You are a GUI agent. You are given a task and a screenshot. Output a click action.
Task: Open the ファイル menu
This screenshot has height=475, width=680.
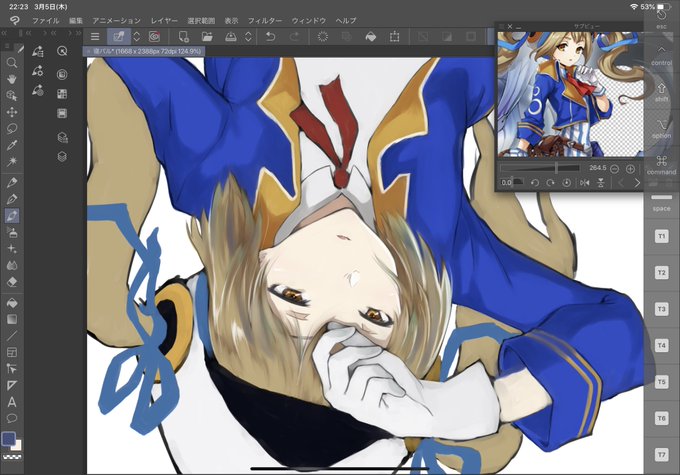pyautogui.click(x=46, y=20)
